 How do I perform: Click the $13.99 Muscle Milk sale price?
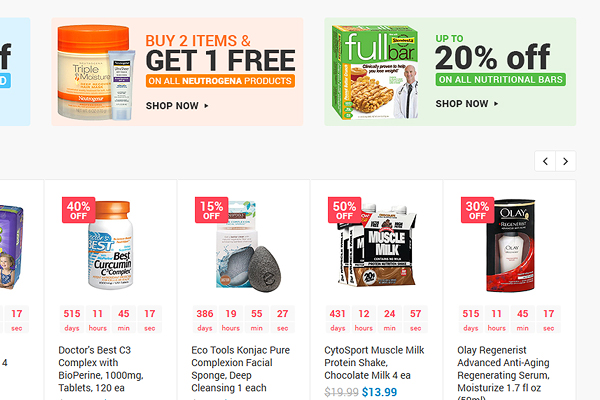coord(380,392)
